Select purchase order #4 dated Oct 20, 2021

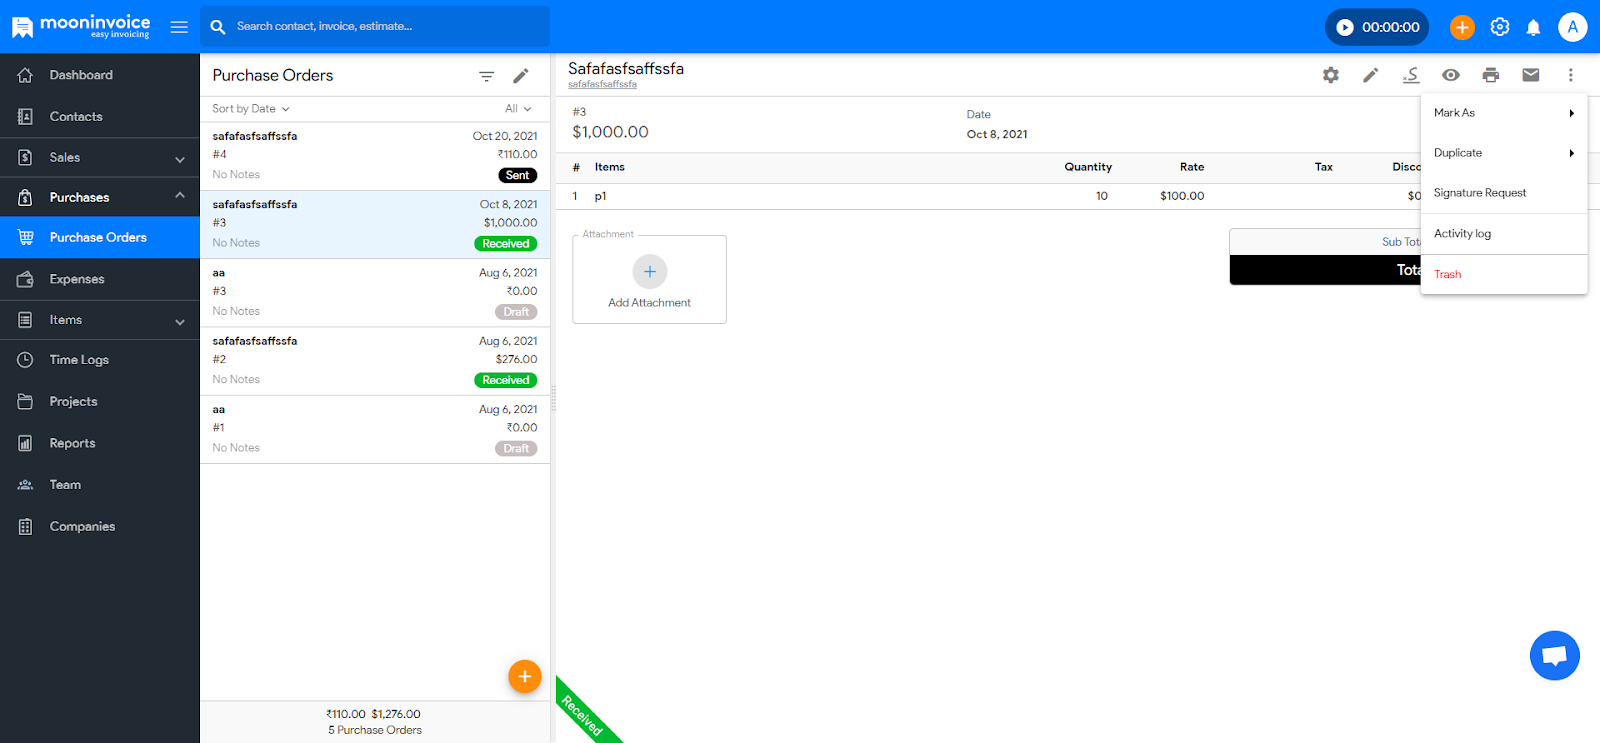375,156
